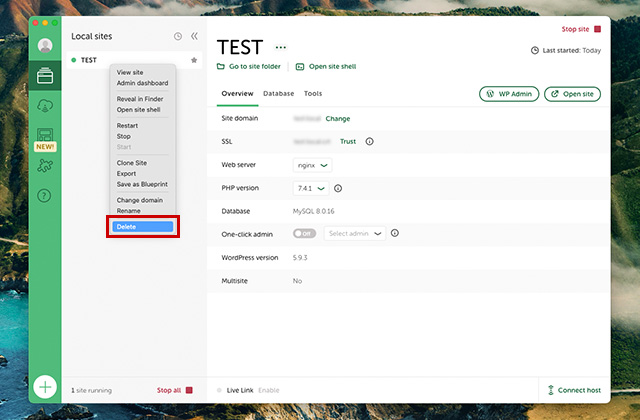Click the Stop site red square
Viewport: 640px width, 420px height.
point(598,29)
